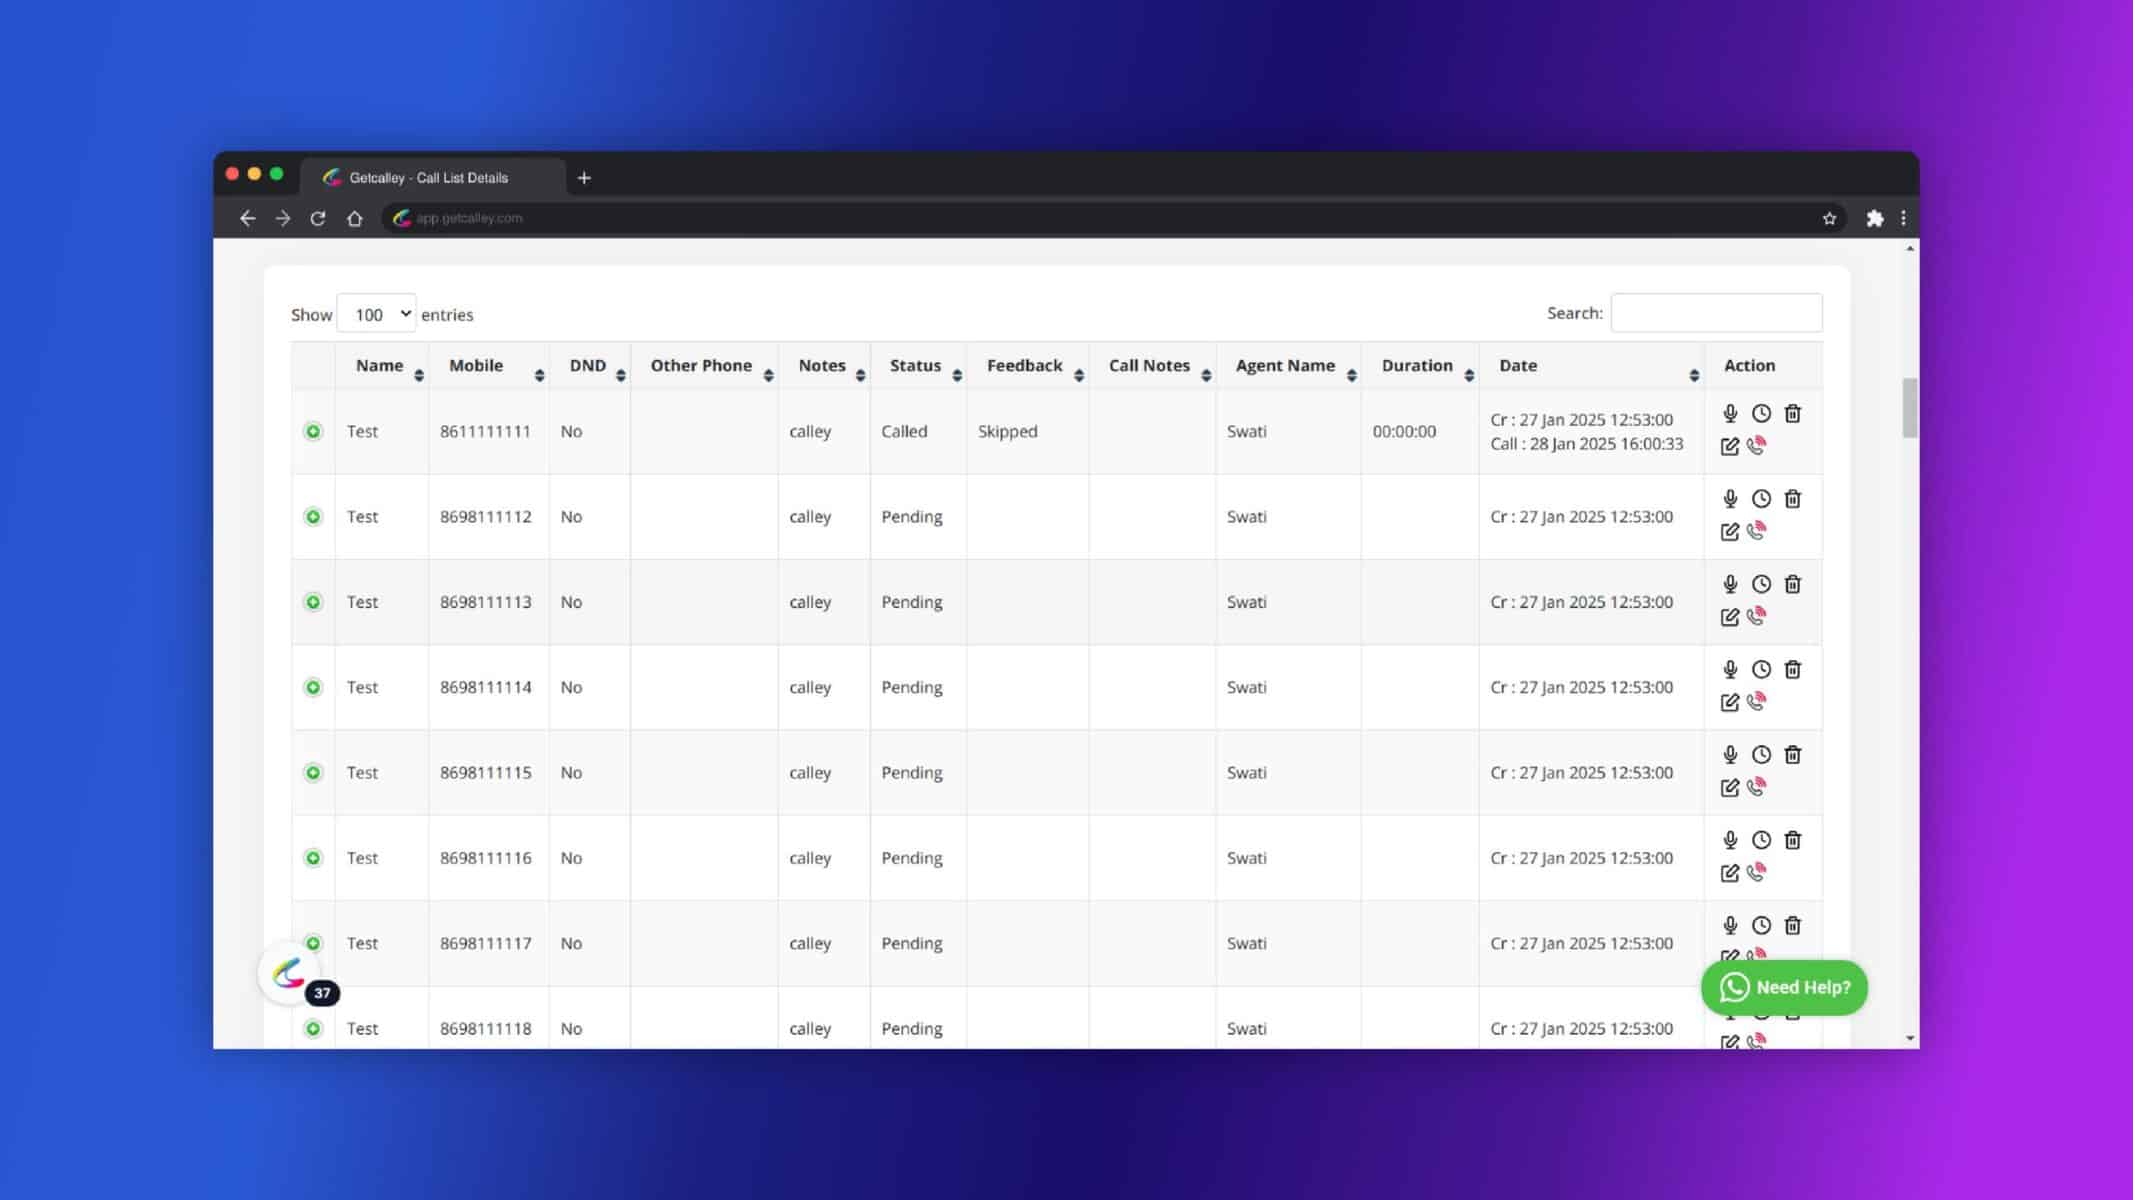This screenshot has height=1200, width=2133.
Task: Click trash icon for 8698111115 row
Action: (x=1792, y=754)
